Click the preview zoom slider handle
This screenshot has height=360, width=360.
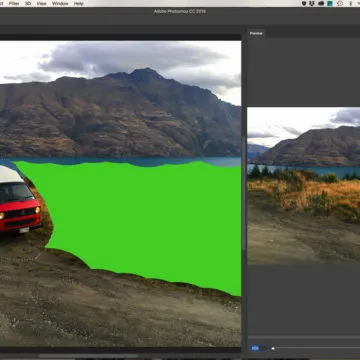(273, 348)
